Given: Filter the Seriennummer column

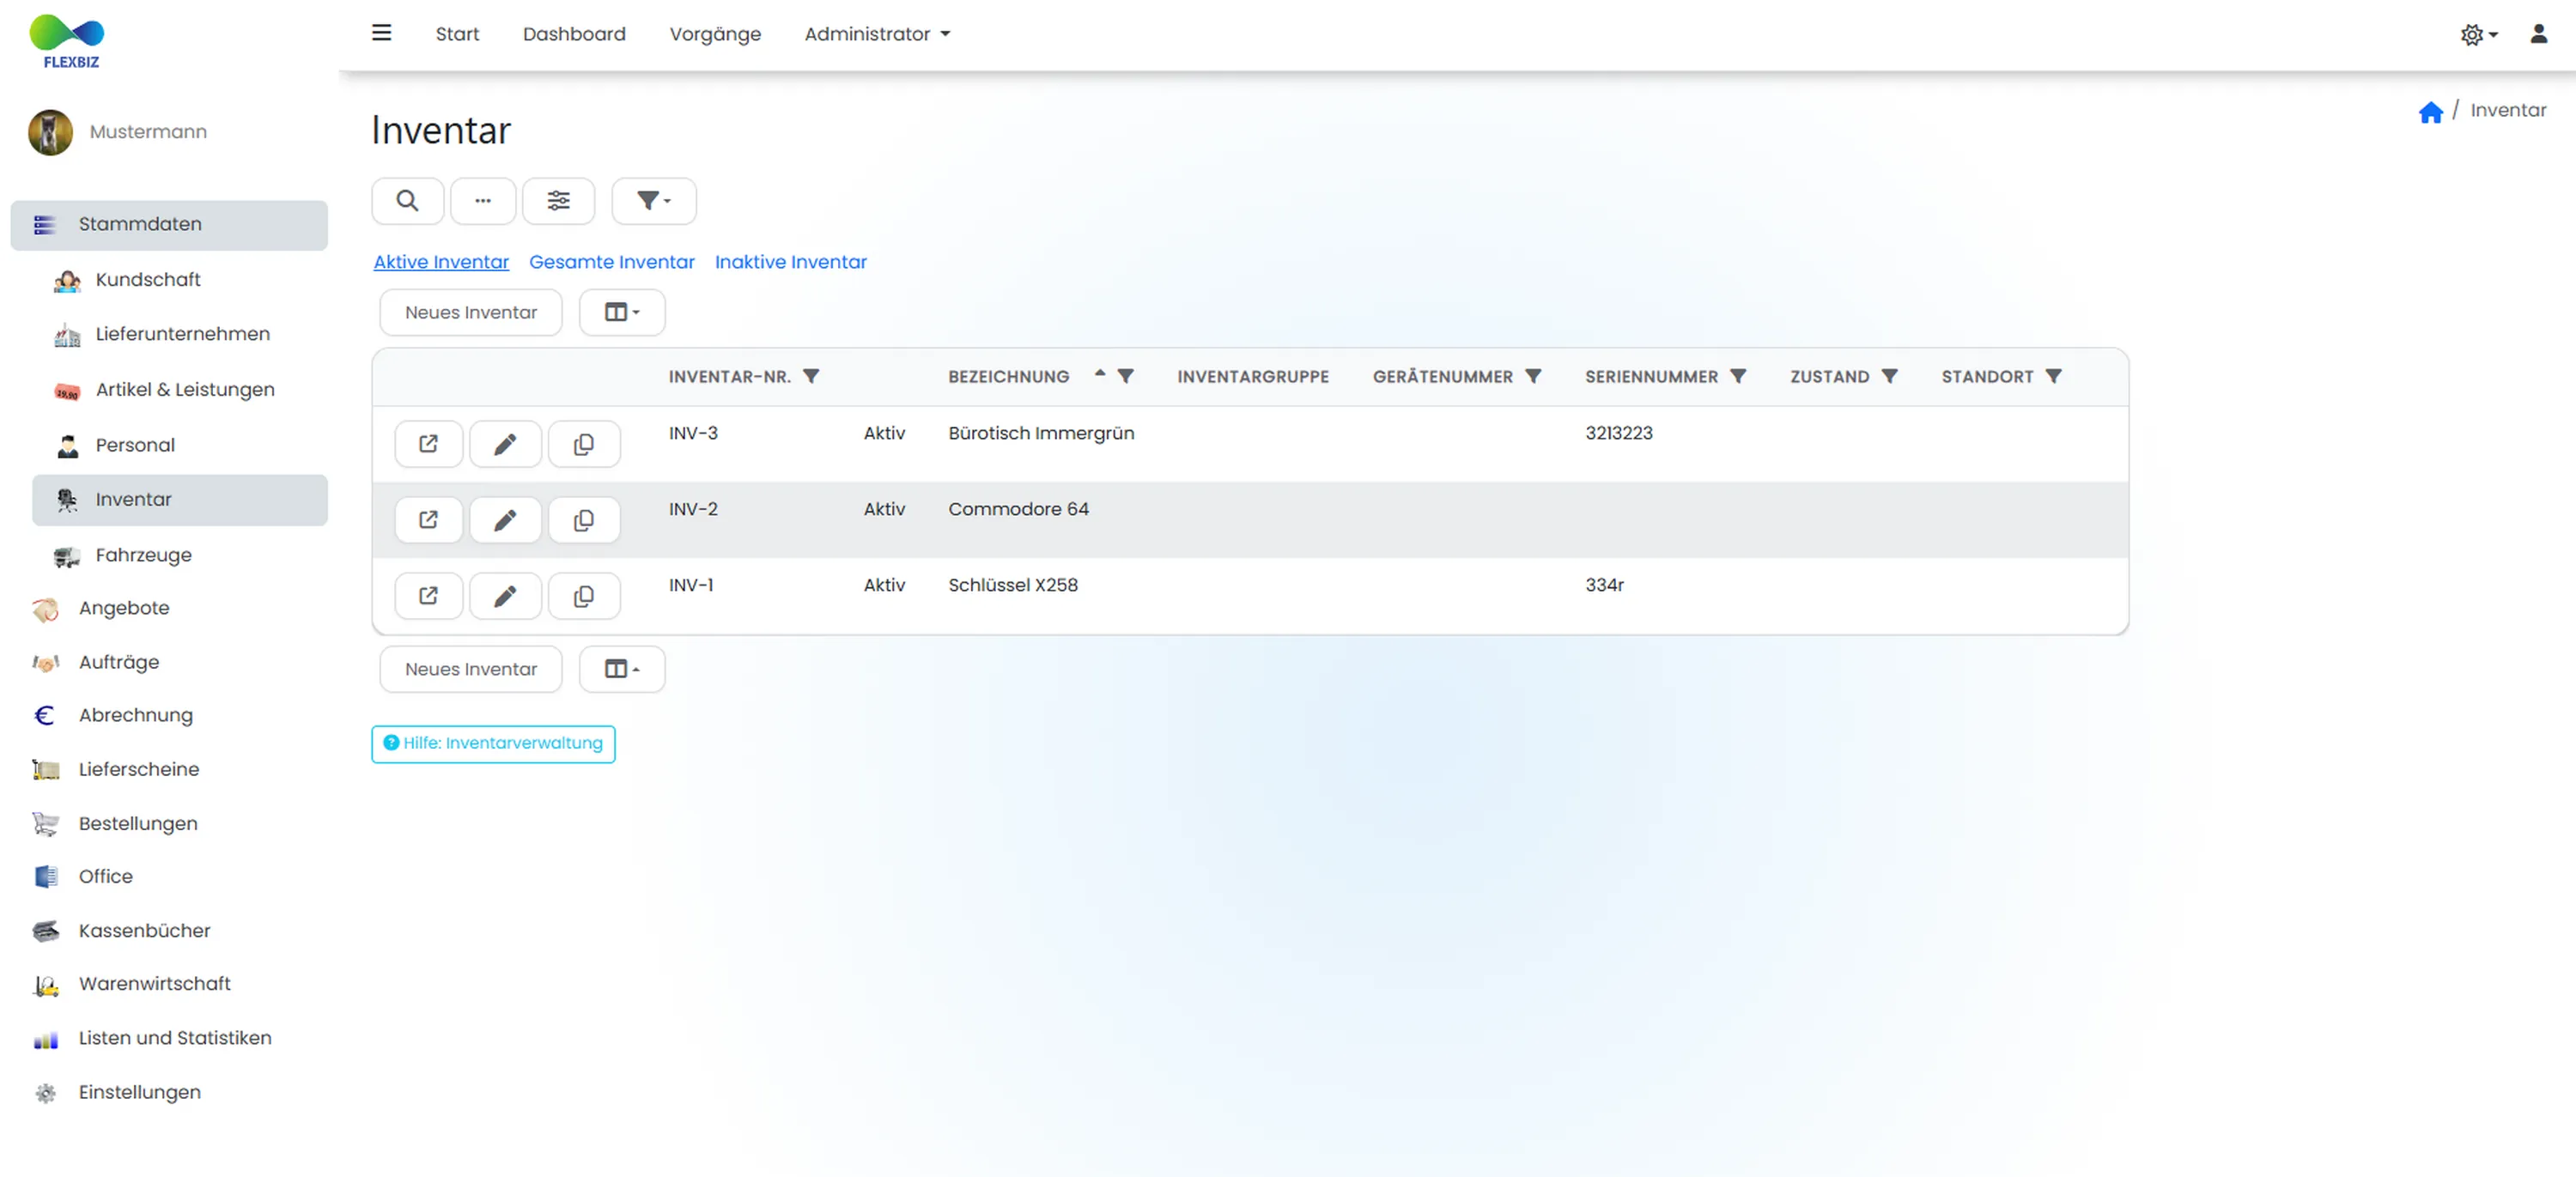Looking at the screenshot, I should 1738,376.
